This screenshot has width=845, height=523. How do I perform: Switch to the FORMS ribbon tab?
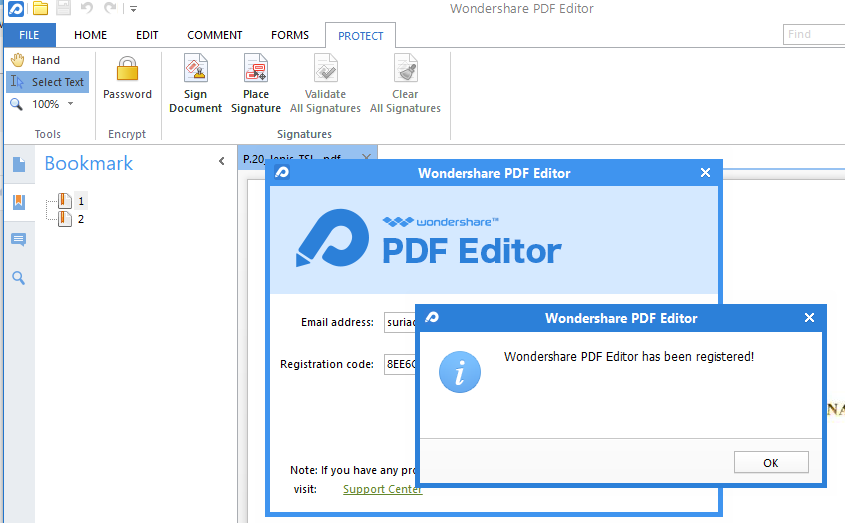[x=290, y=35]
